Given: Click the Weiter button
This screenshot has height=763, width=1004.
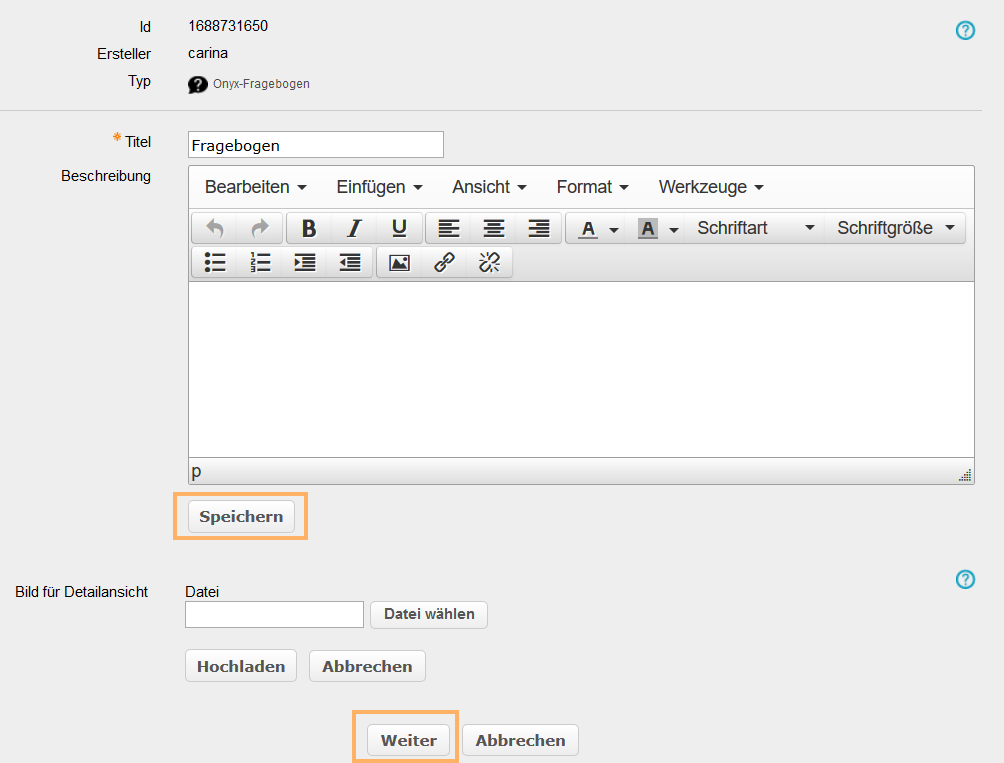Looking at the screenshot, I should coord(409,740).
